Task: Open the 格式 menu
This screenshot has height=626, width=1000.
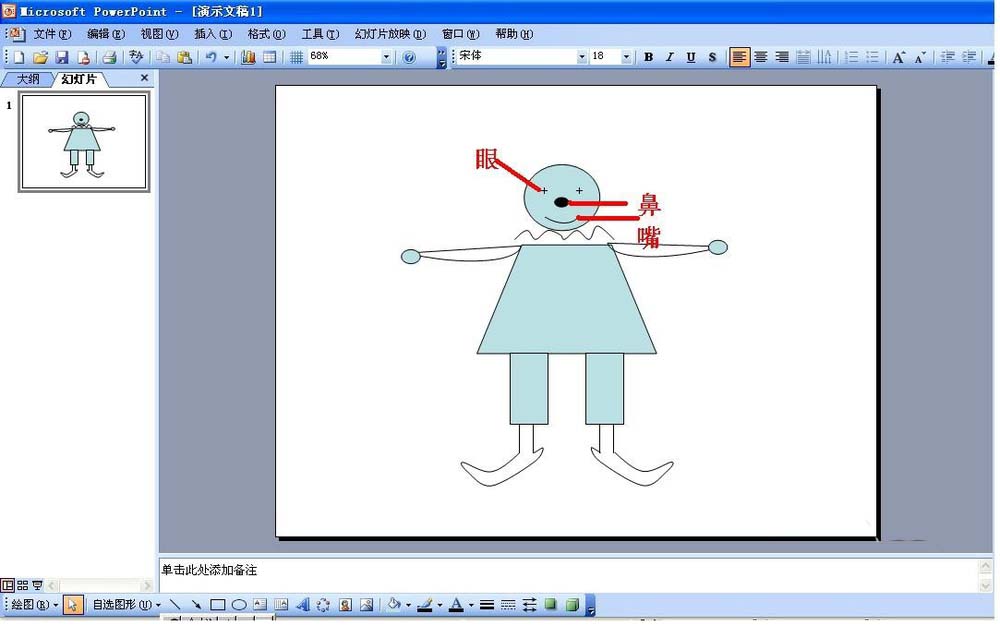Action: [267, 34]
